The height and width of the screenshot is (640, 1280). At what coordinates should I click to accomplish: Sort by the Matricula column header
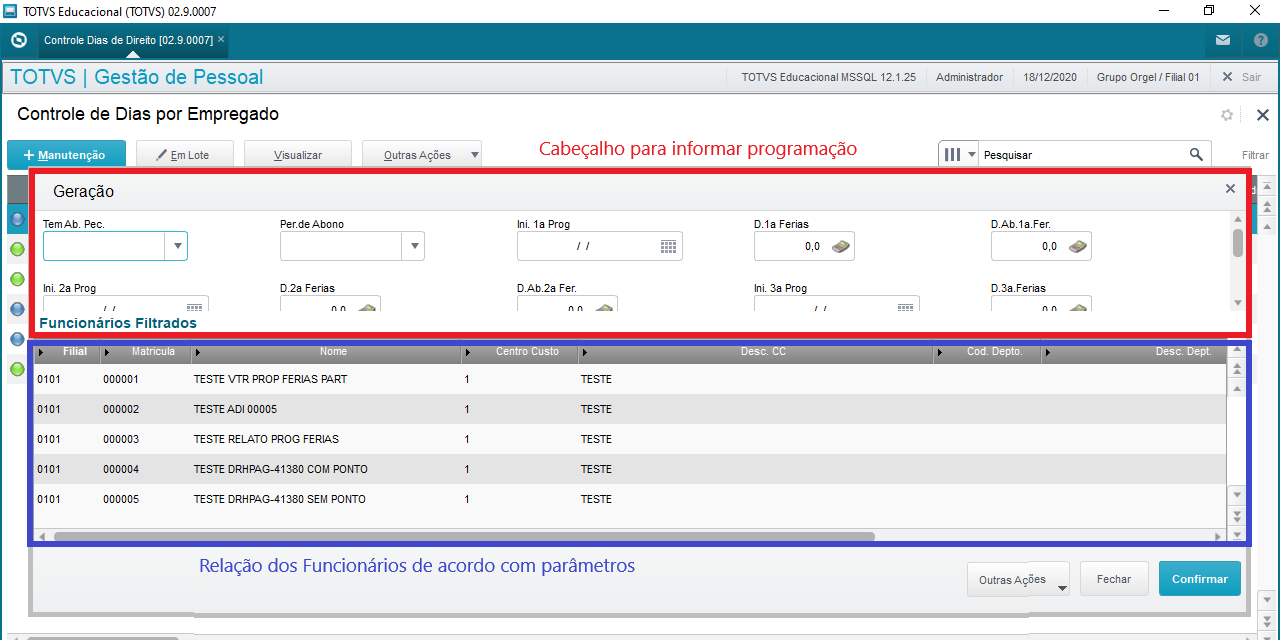144,352
